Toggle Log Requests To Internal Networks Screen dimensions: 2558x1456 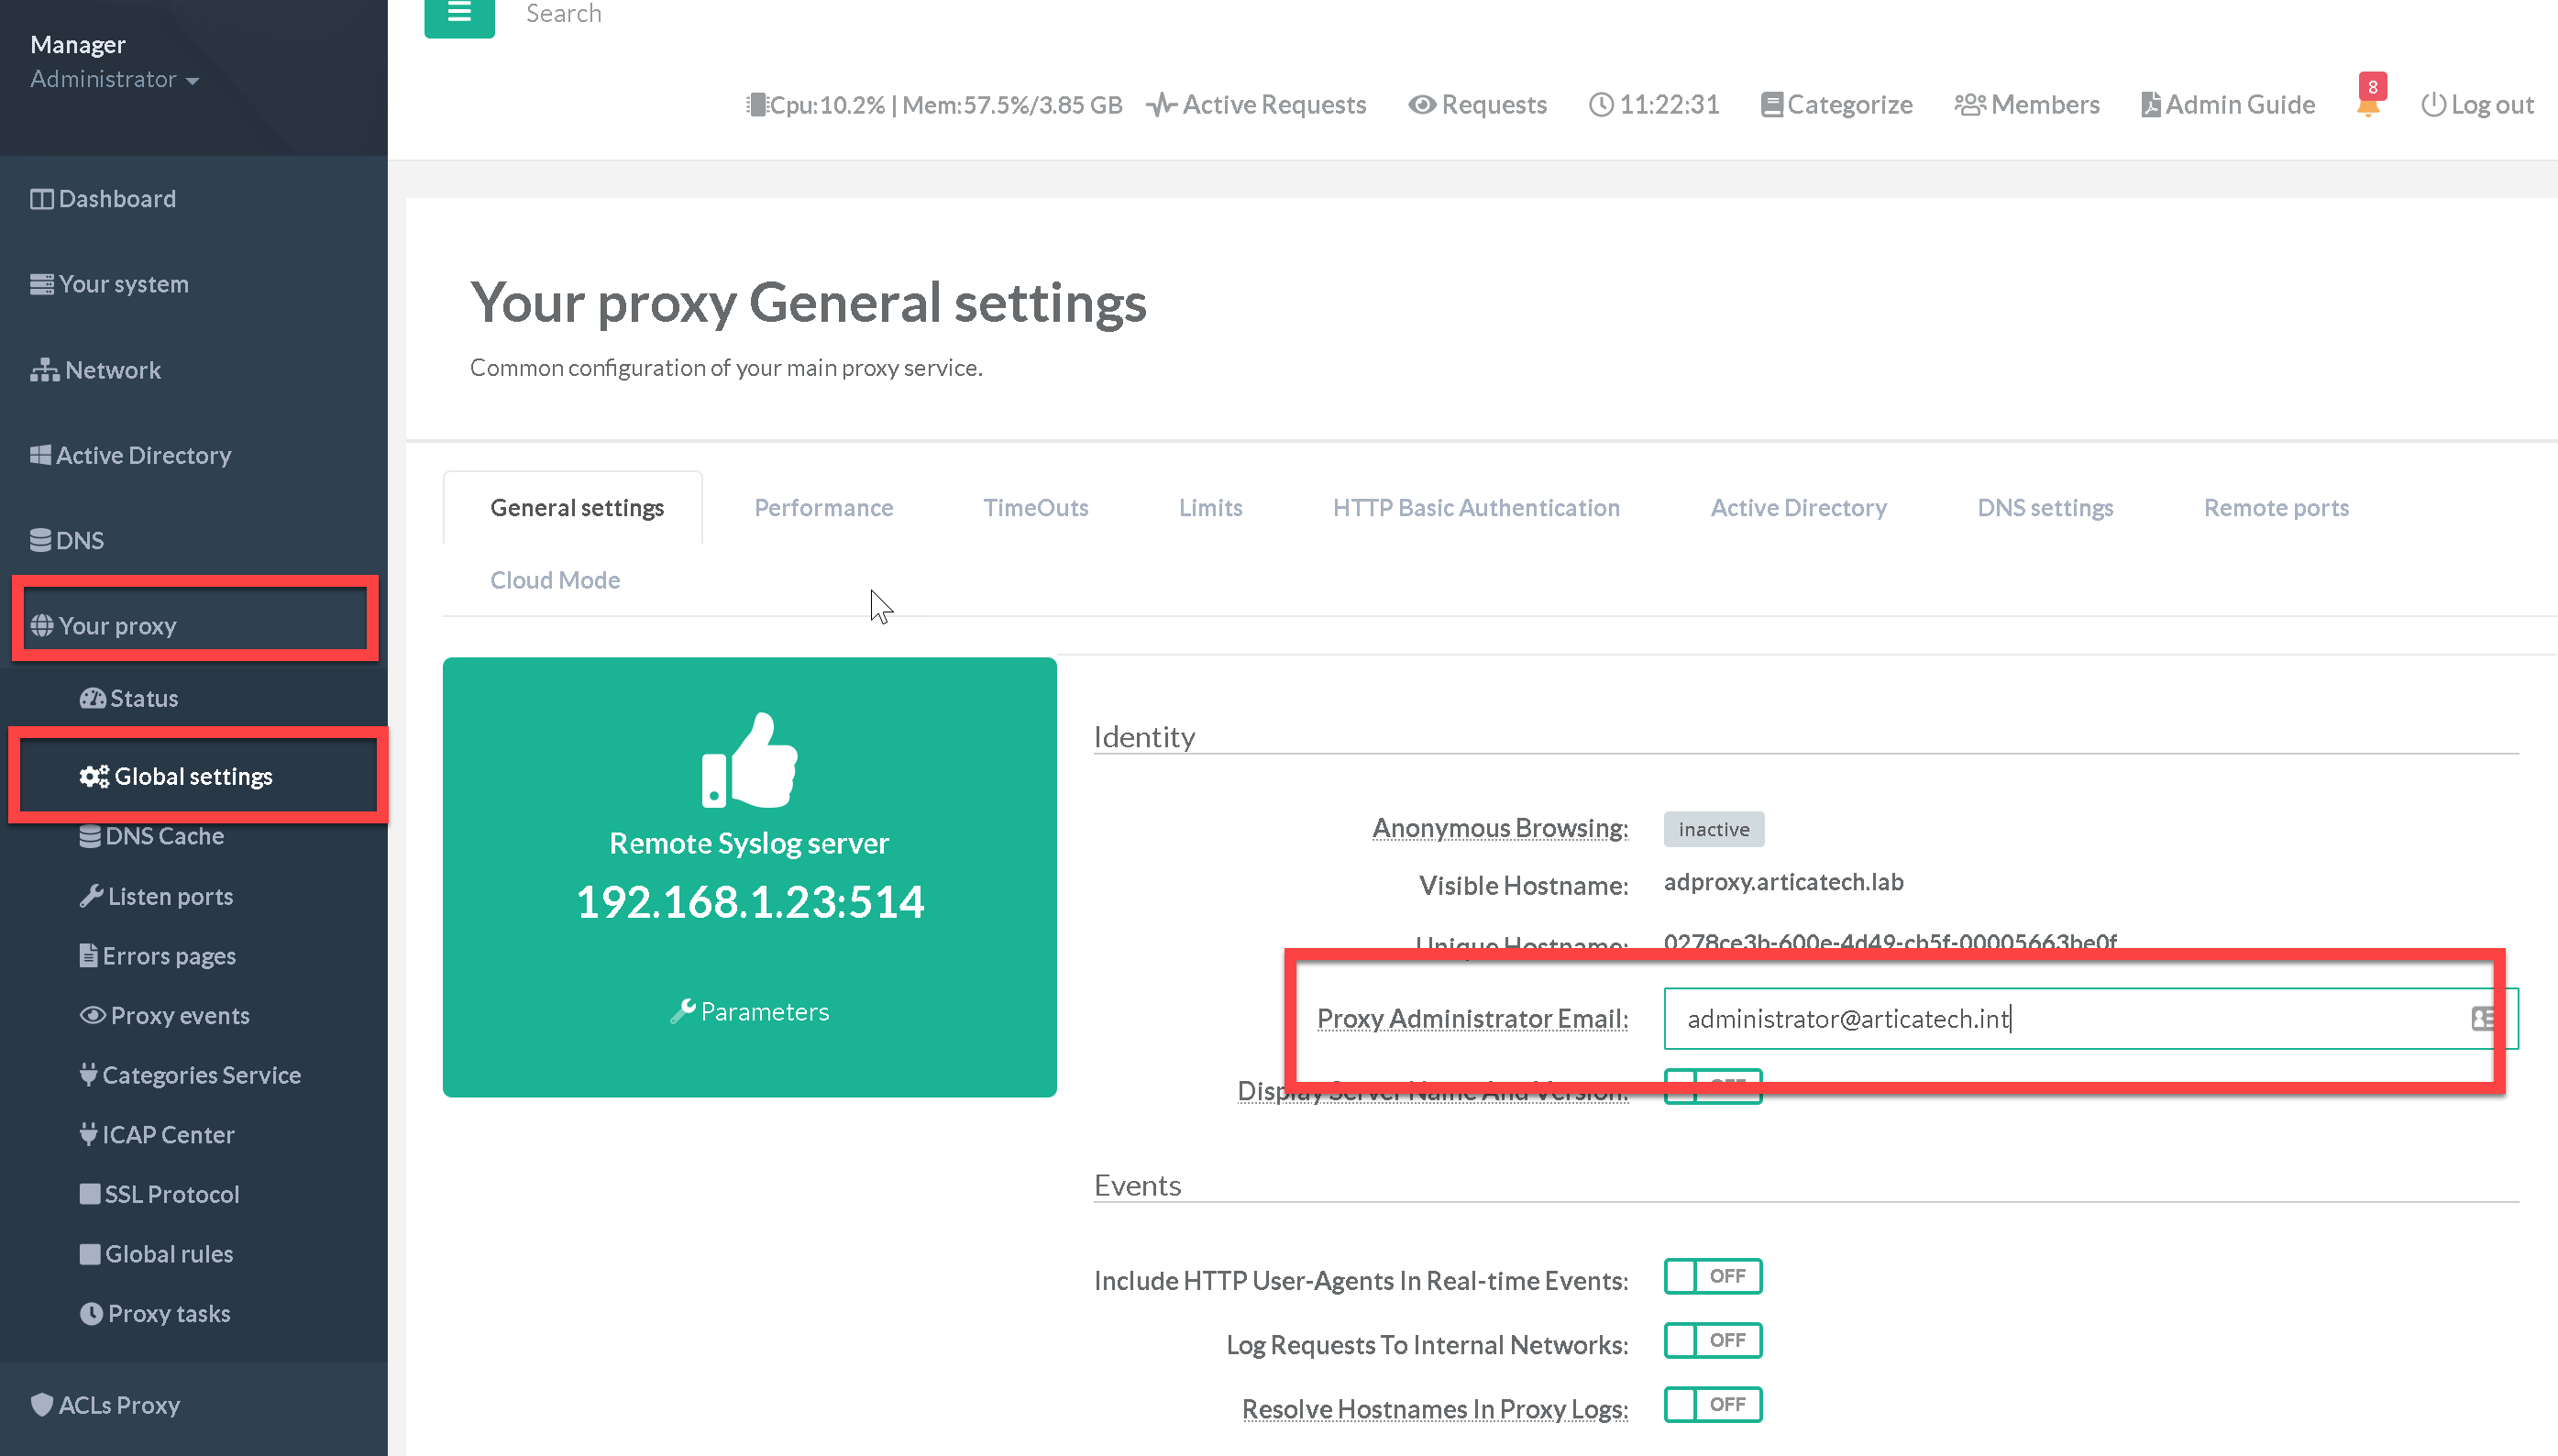[x=1712, y=1340]
